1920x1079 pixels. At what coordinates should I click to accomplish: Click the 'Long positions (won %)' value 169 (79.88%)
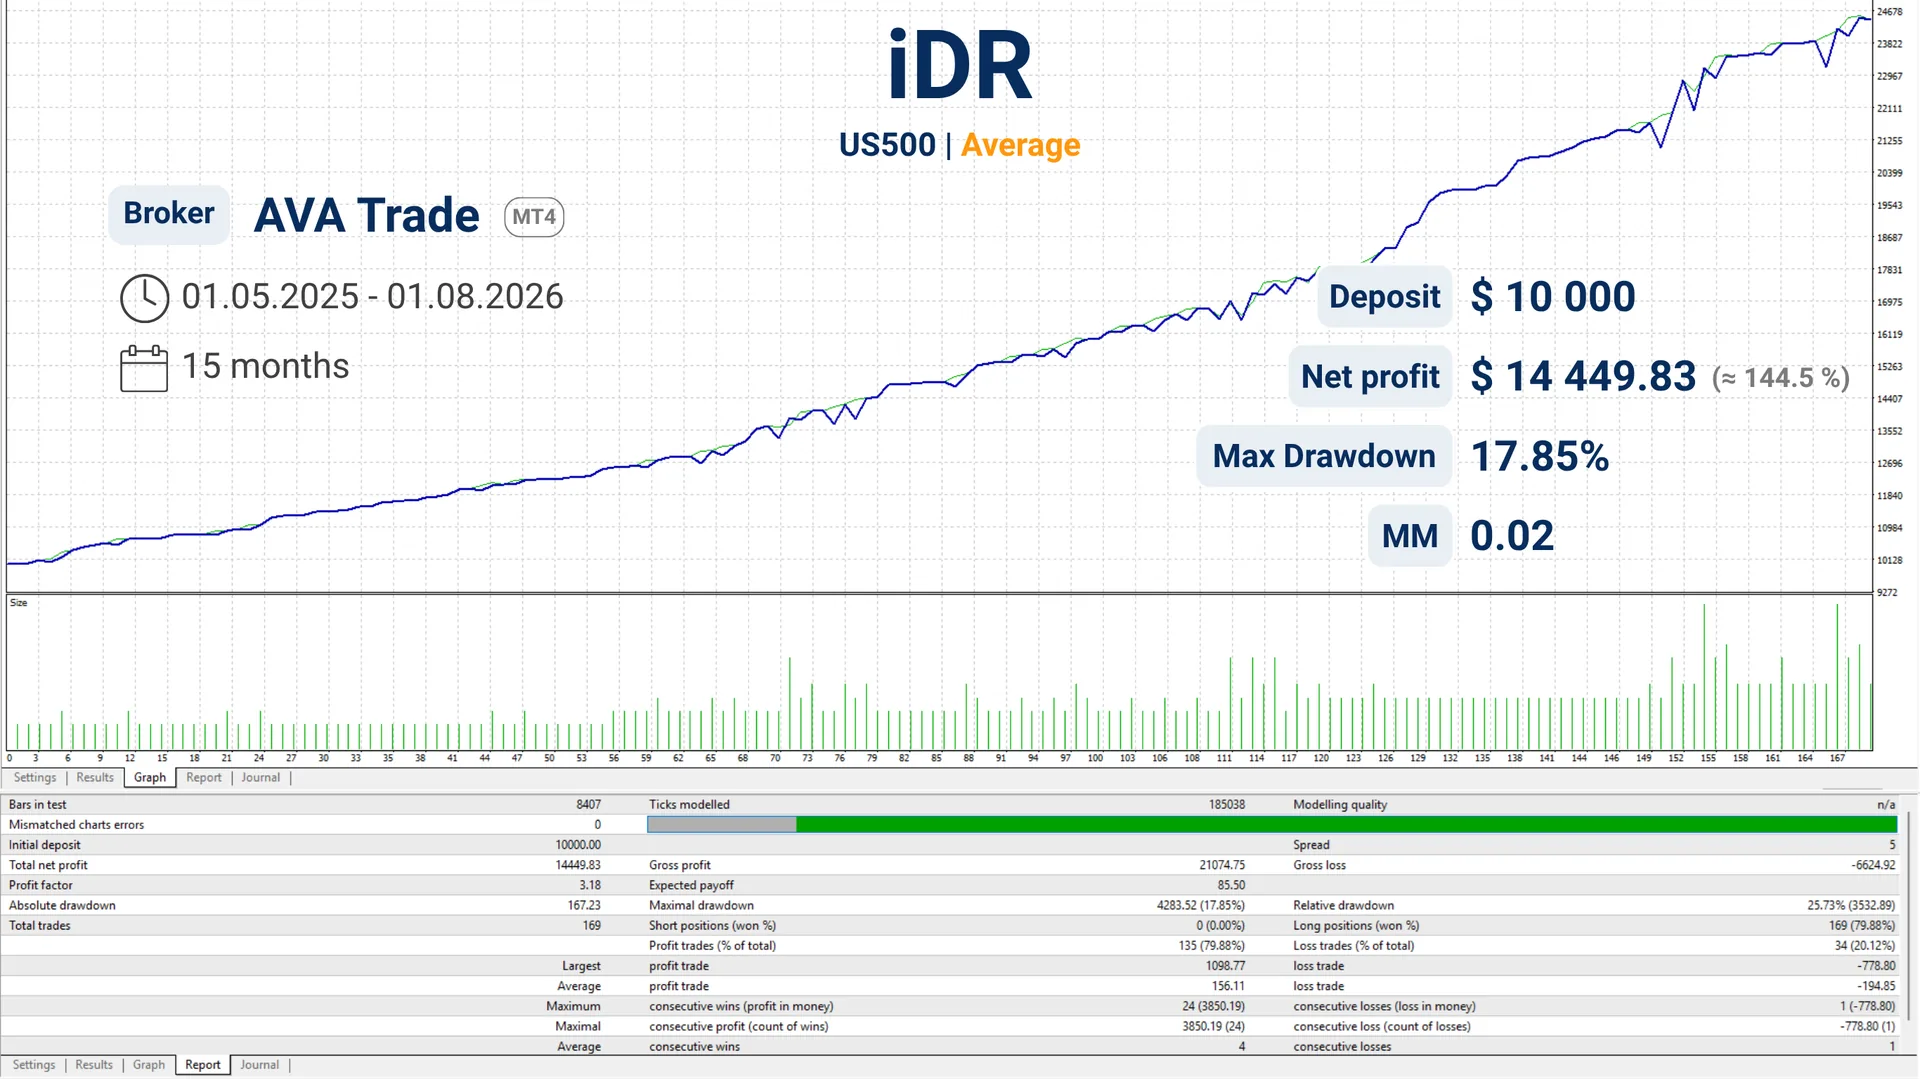1862,926
